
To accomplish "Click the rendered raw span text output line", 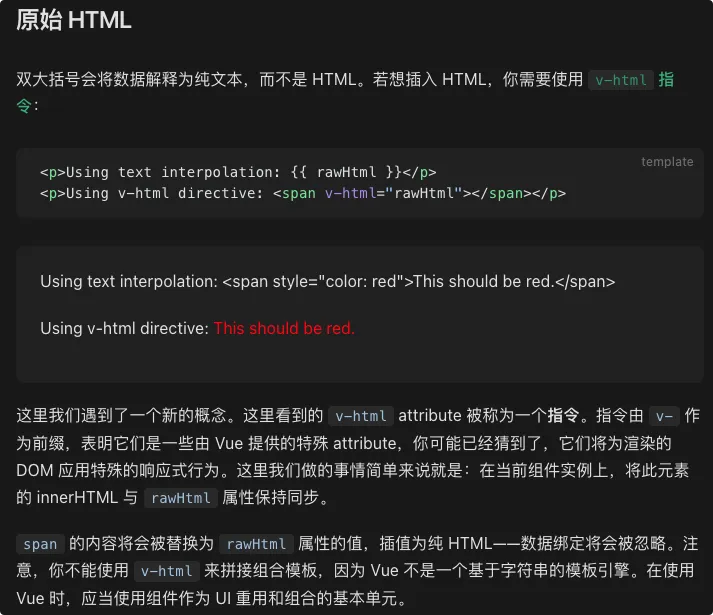I will click(x=327, y=282).
